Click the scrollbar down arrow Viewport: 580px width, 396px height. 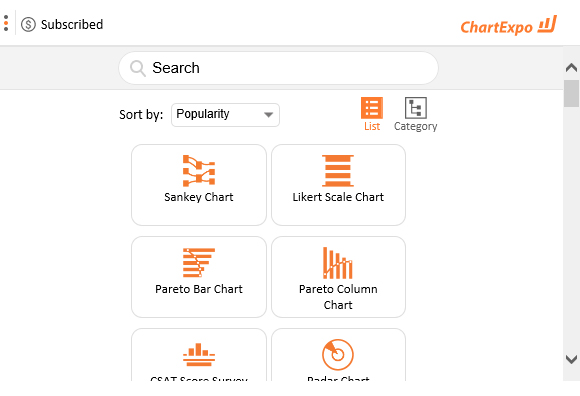[571, 359]
